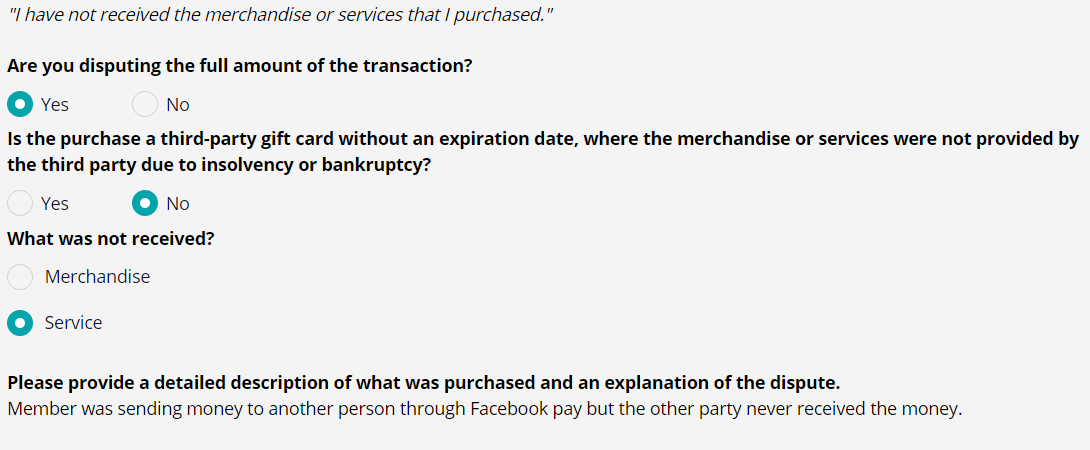Click the 'Yes' label under full amount question

pos(55,105)
